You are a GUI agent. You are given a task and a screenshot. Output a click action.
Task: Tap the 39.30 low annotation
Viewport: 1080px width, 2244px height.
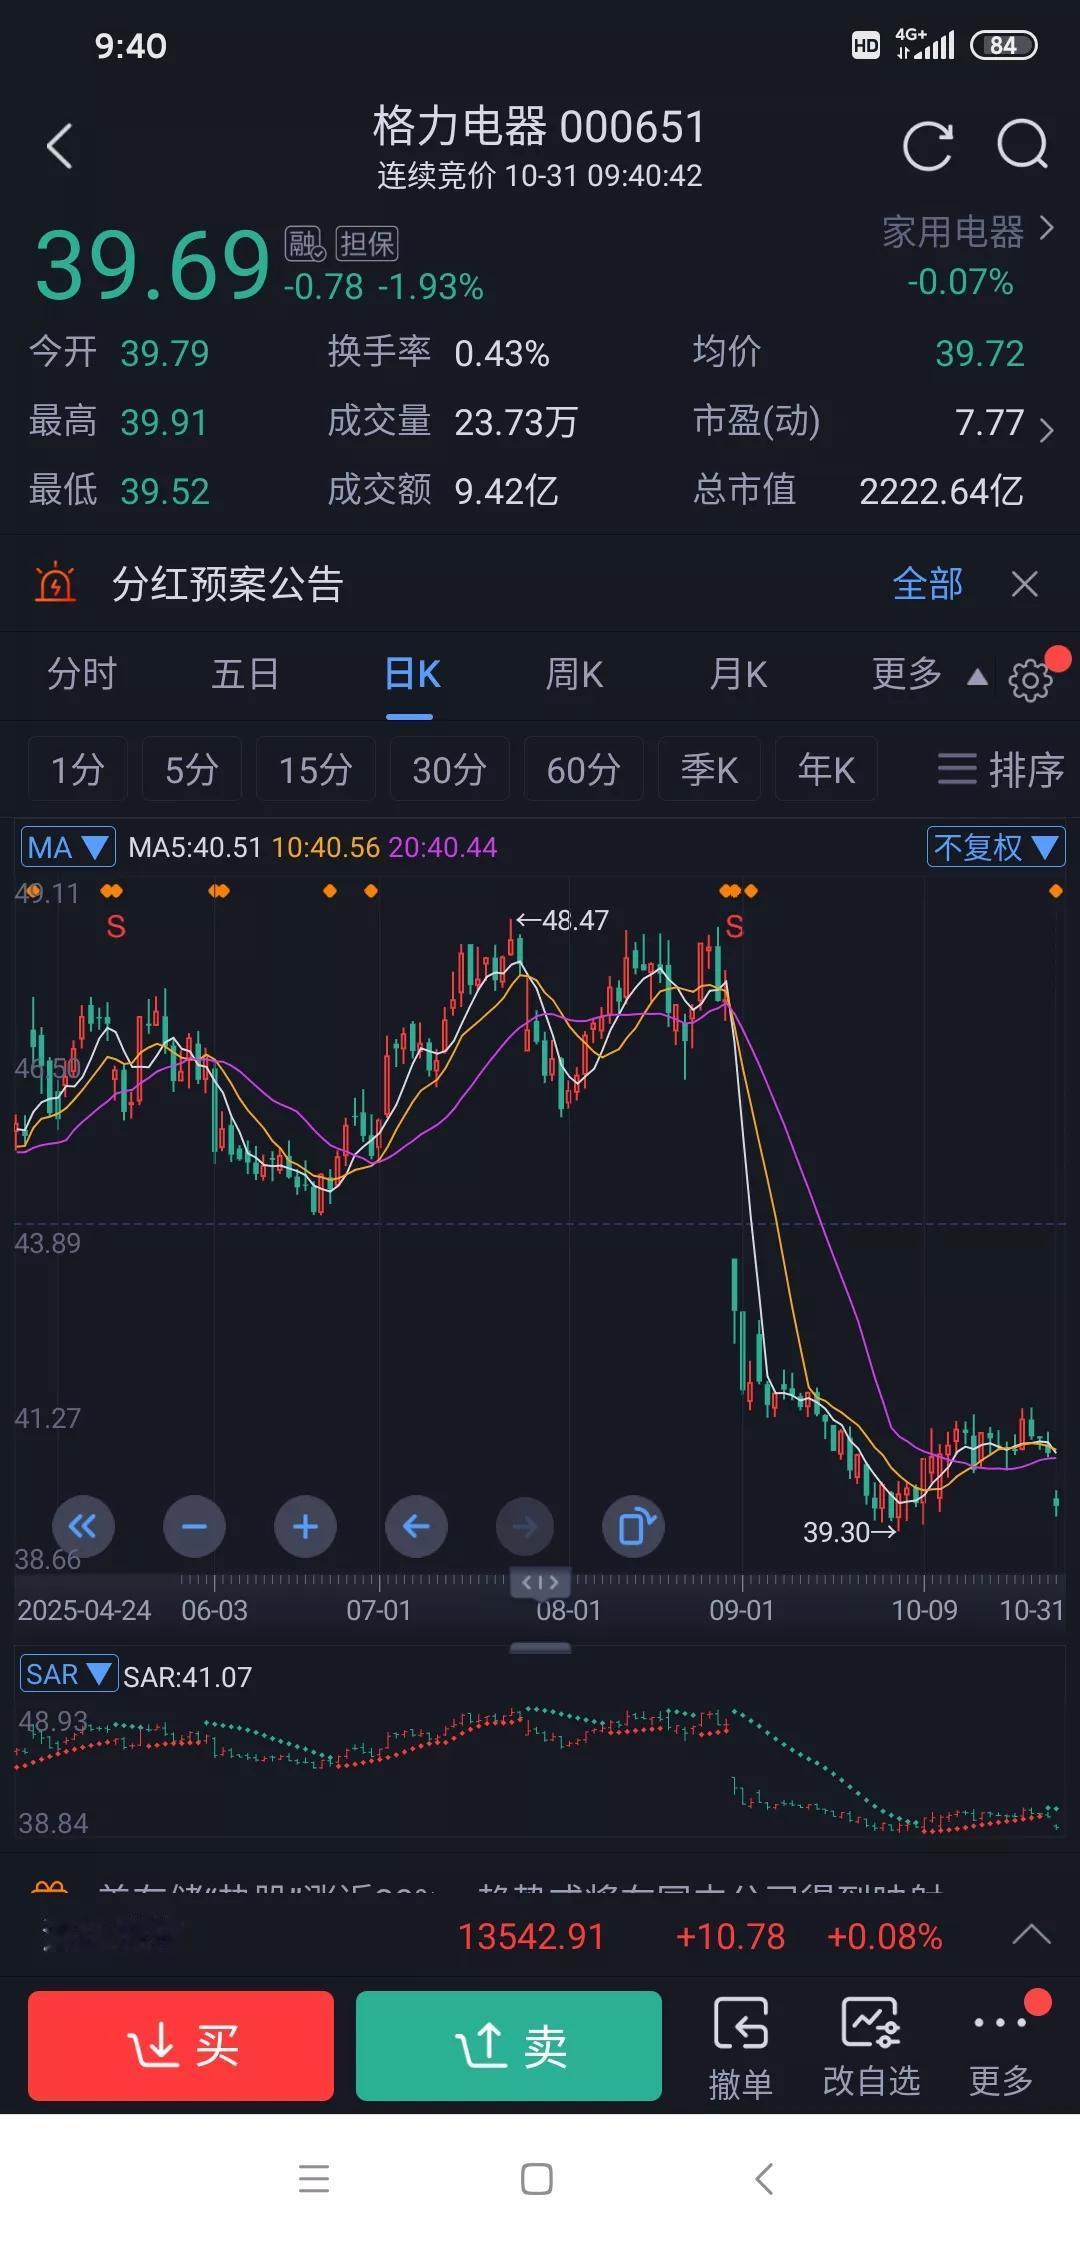[850, 1532]
